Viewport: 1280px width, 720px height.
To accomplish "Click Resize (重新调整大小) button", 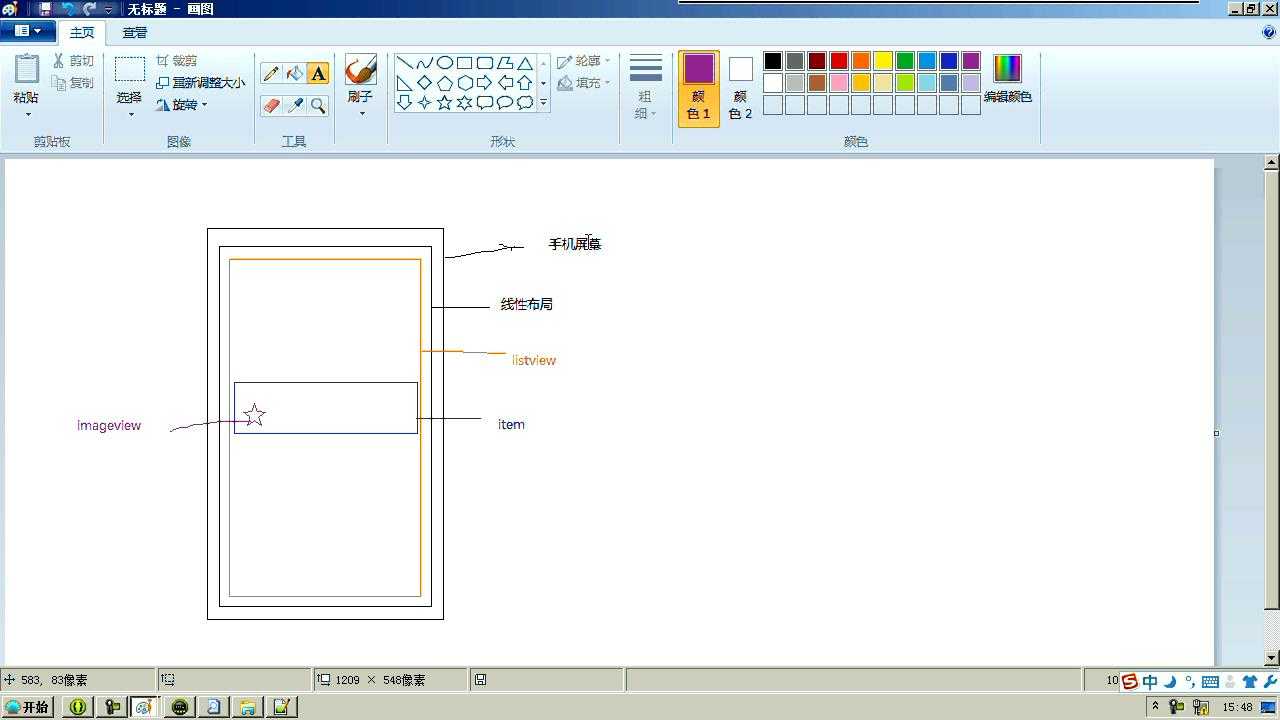I will point(200,83).
